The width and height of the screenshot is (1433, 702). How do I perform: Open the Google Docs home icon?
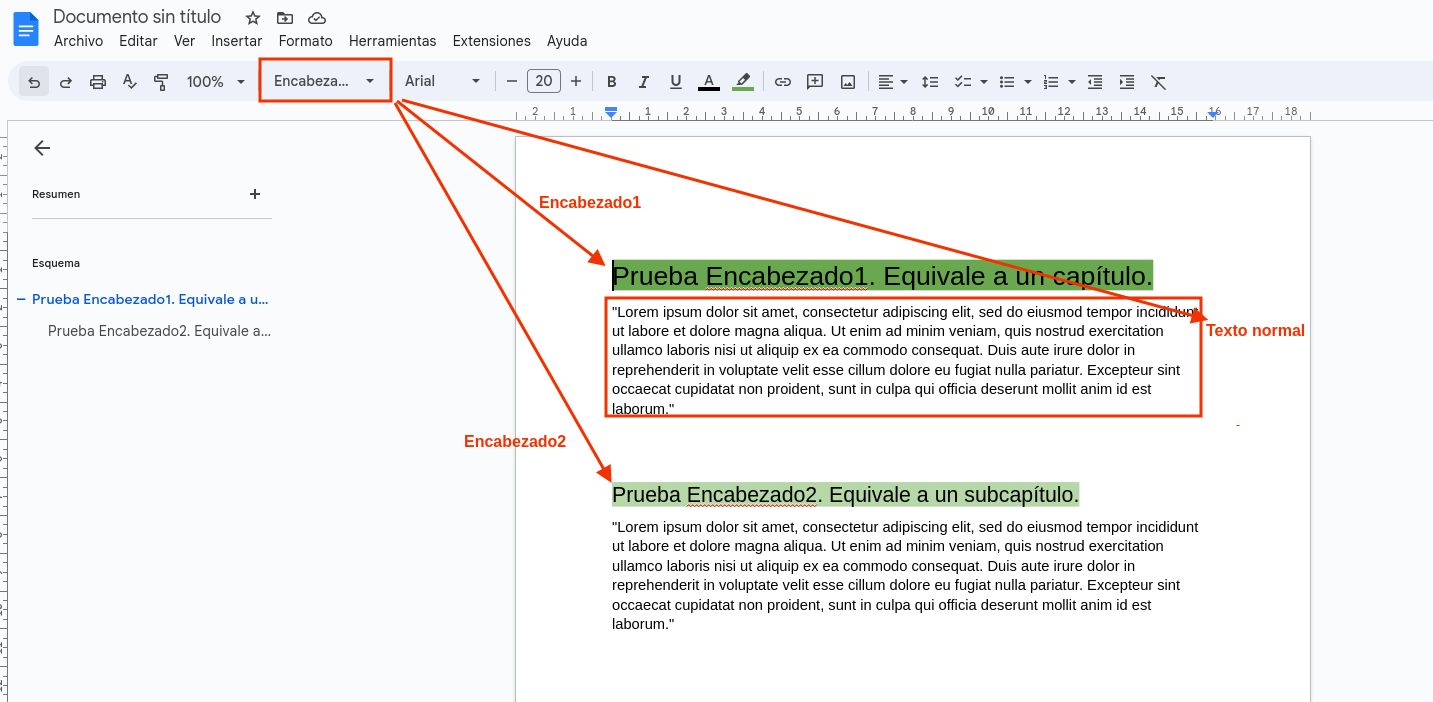click(x=25, y=29)
